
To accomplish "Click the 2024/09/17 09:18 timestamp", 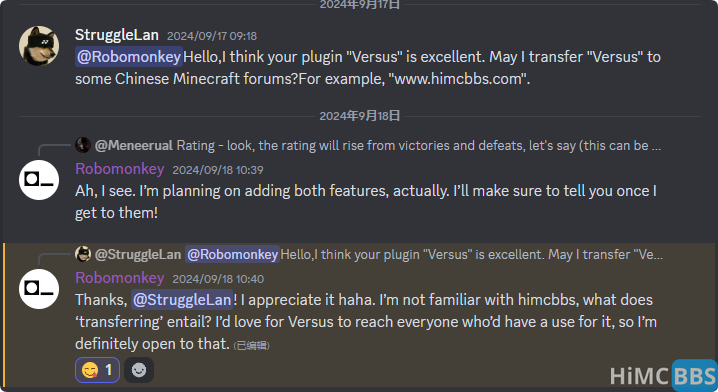I will click(x=212, y=36).
